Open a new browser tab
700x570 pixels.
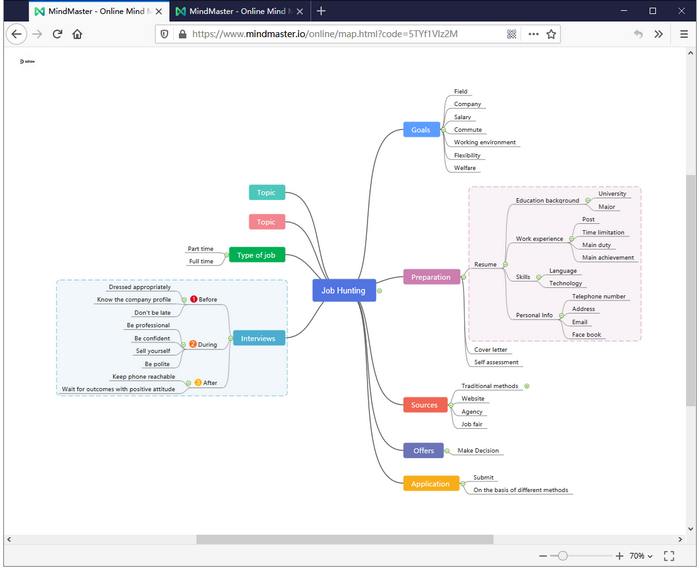321,10
